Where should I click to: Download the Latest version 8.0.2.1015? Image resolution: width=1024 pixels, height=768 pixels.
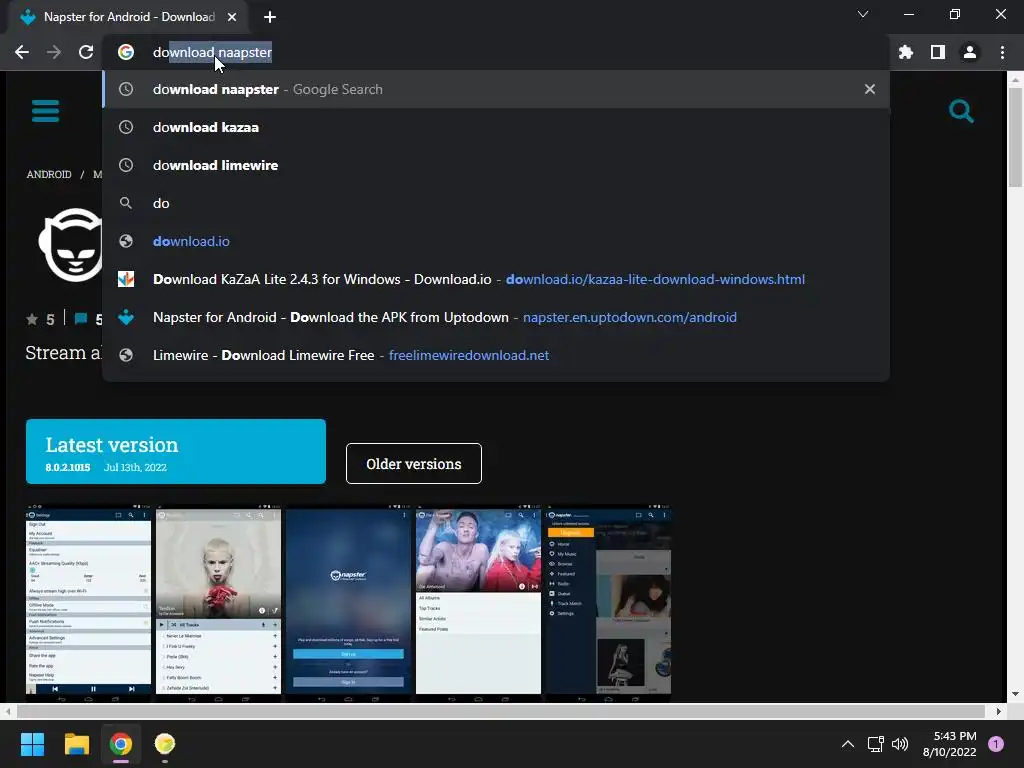coord(176,451)
